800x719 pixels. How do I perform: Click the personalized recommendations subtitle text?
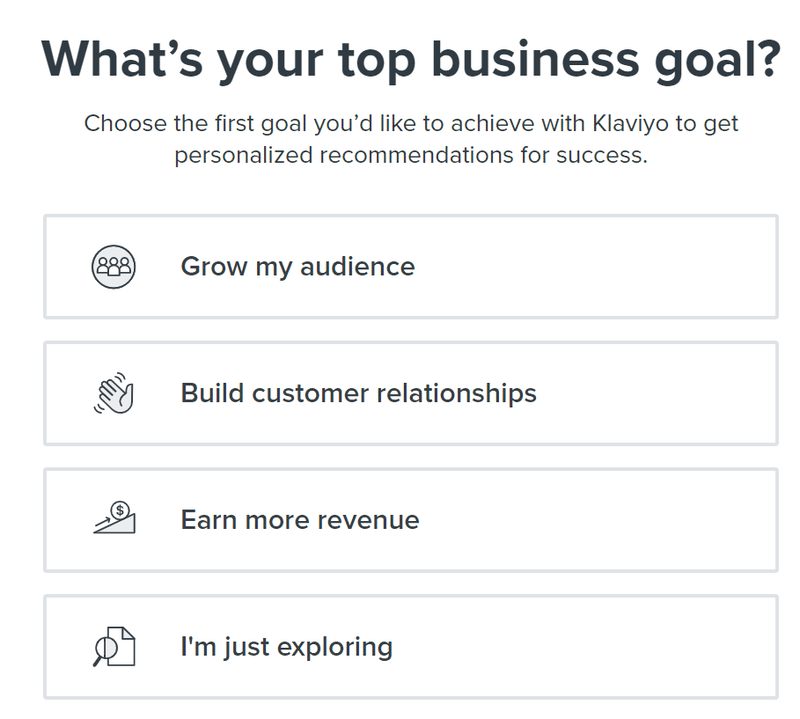411,139
